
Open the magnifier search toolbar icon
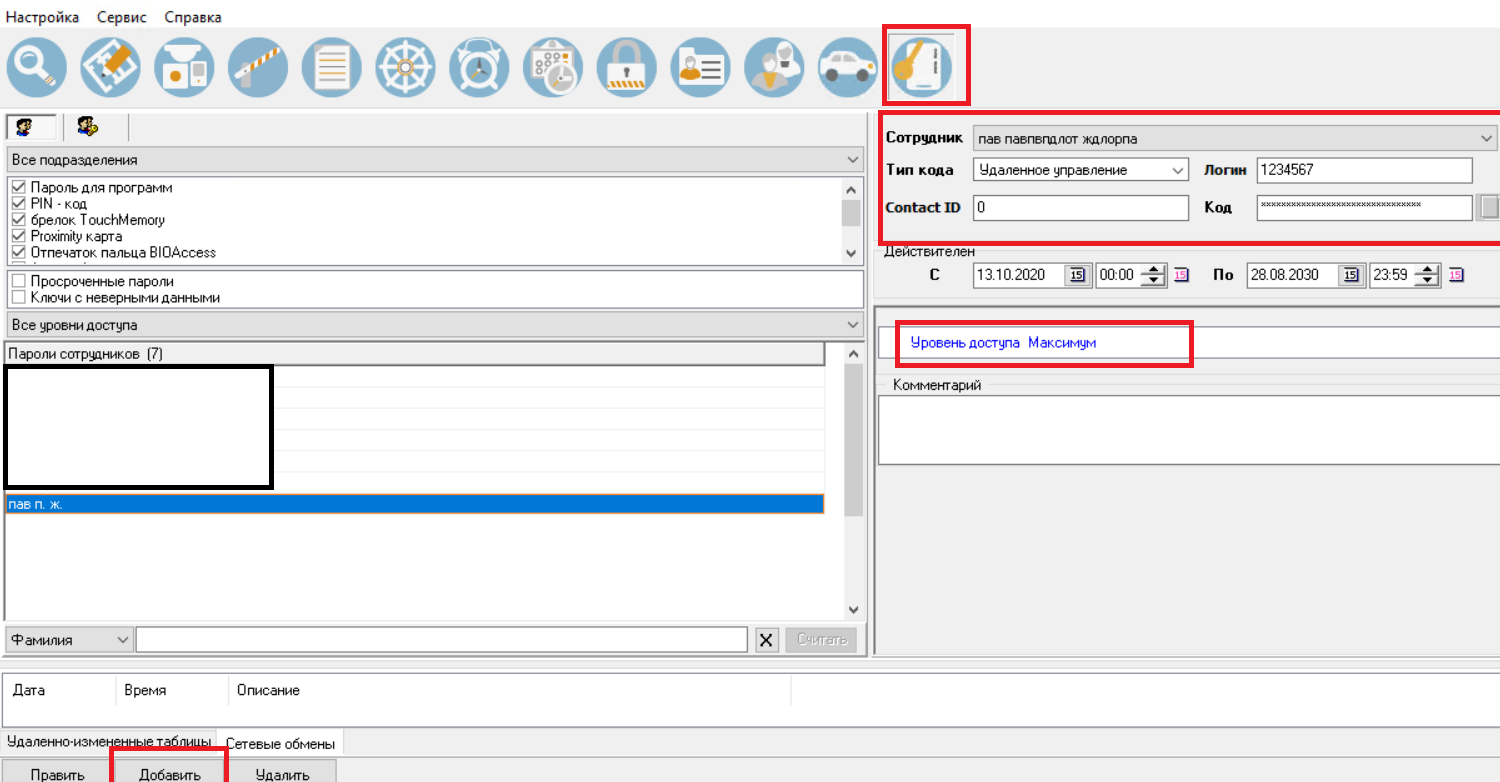point(37,67)
